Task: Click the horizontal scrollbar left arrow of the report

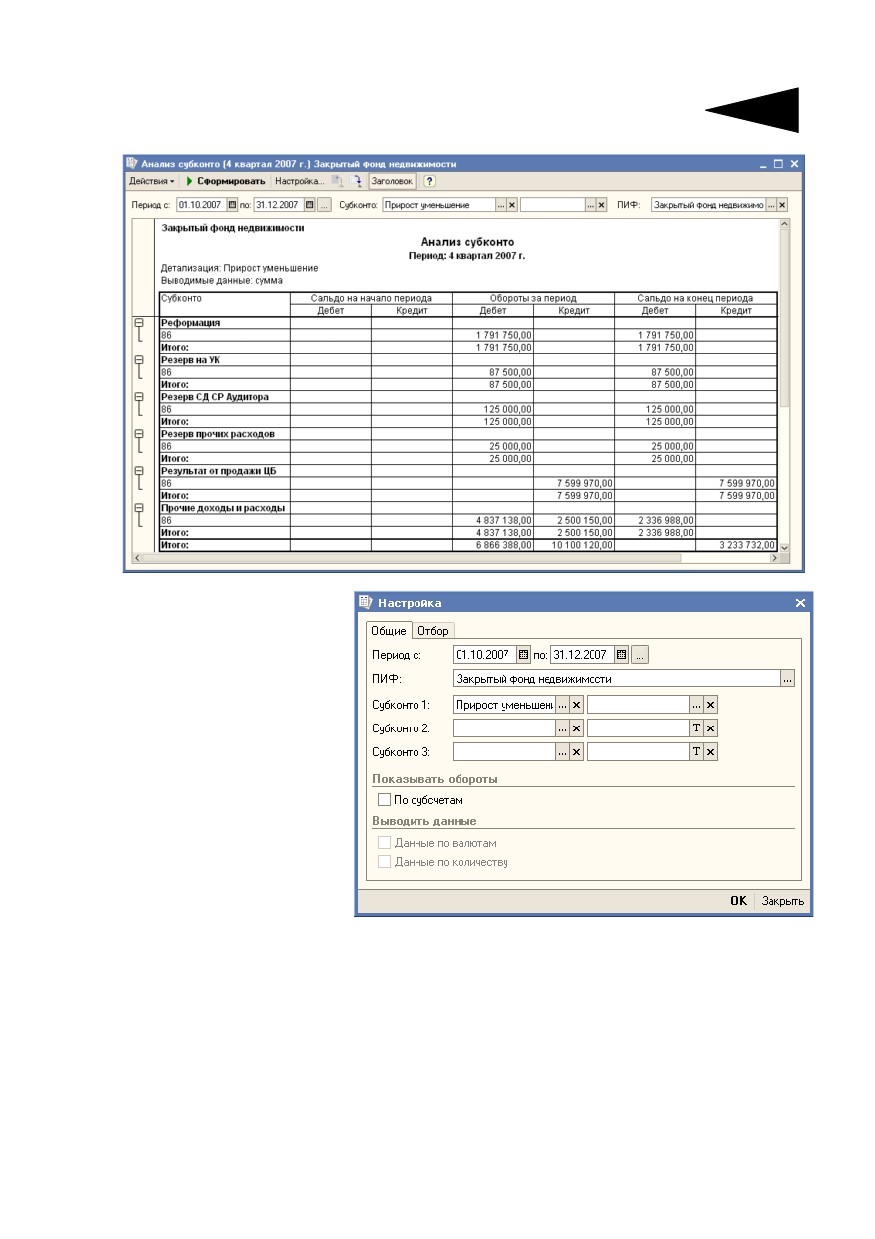Action: [x=139, y=559]
